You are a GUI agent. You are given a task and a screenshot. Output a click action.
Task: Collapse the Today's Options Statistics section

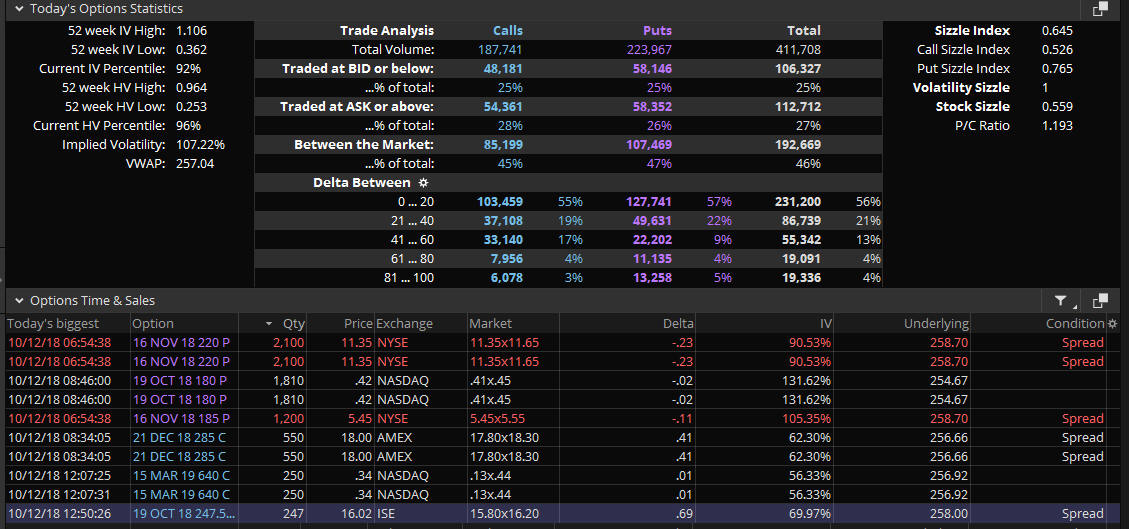(x=19, y=9)
